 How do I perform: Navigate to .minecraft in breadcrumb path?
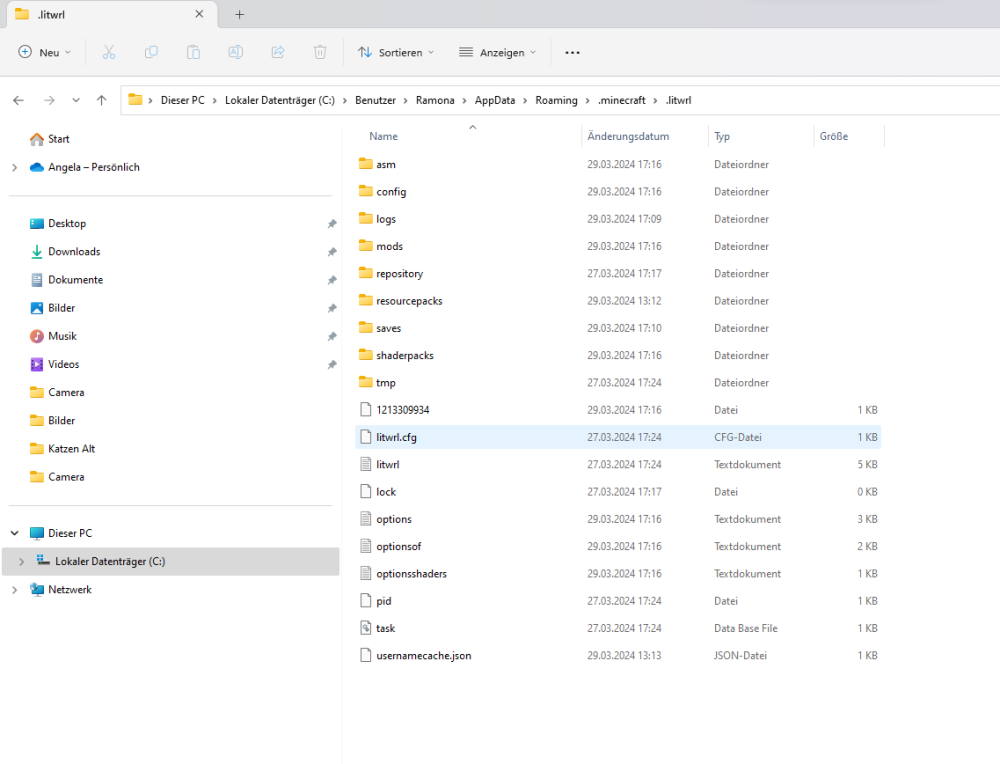622,100
